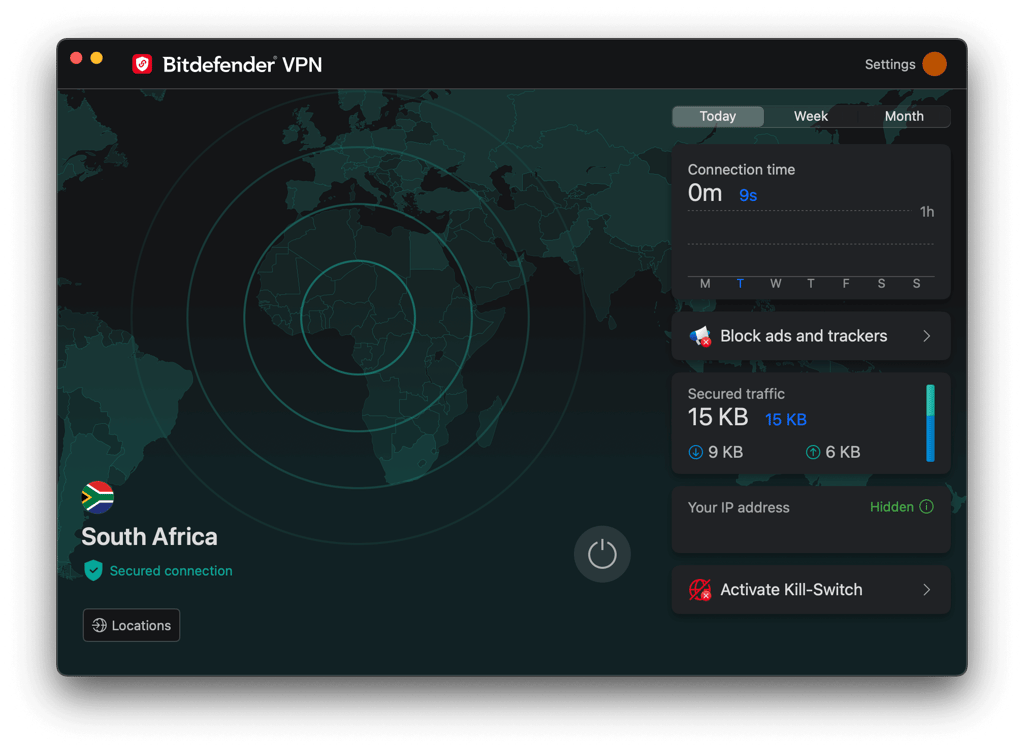
Task: Toggle the VPN power button
Action: point(601,554)
